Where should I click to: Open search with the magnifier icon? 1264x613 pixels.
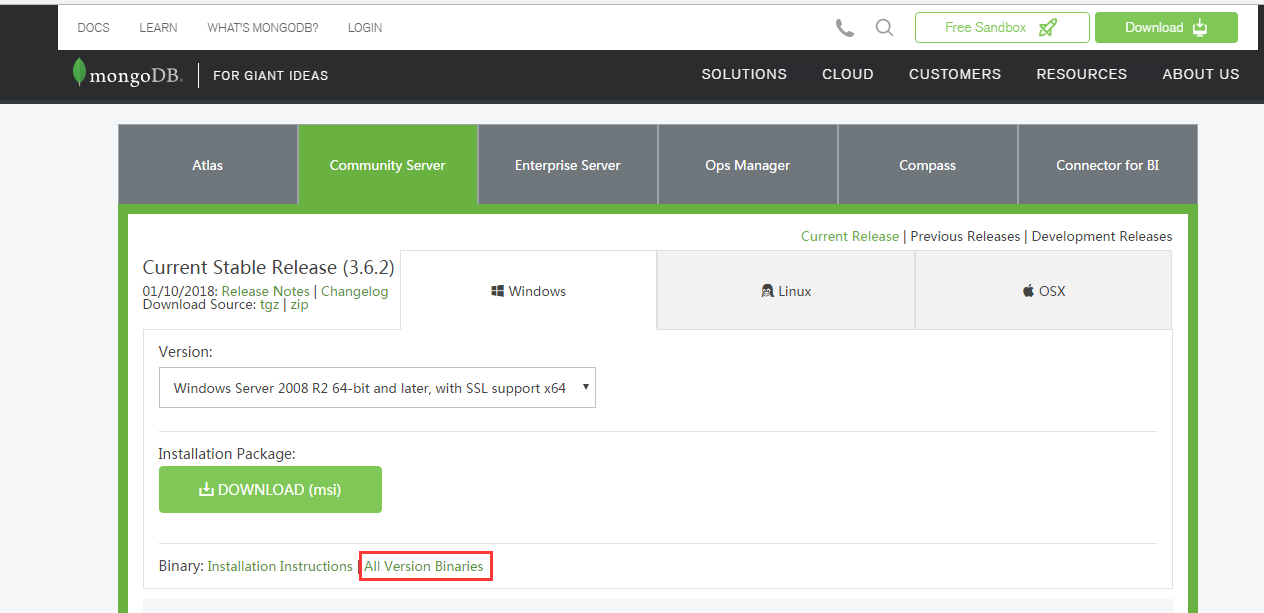point(884,28)
